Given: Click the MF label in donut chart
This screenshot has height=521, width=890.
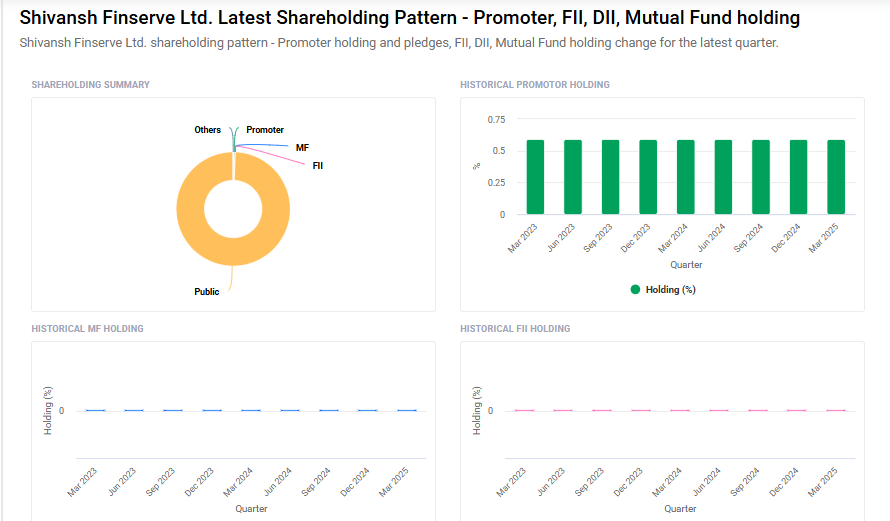Looking at the screenshot, I should pyautogui.click(x=302, y=148).
